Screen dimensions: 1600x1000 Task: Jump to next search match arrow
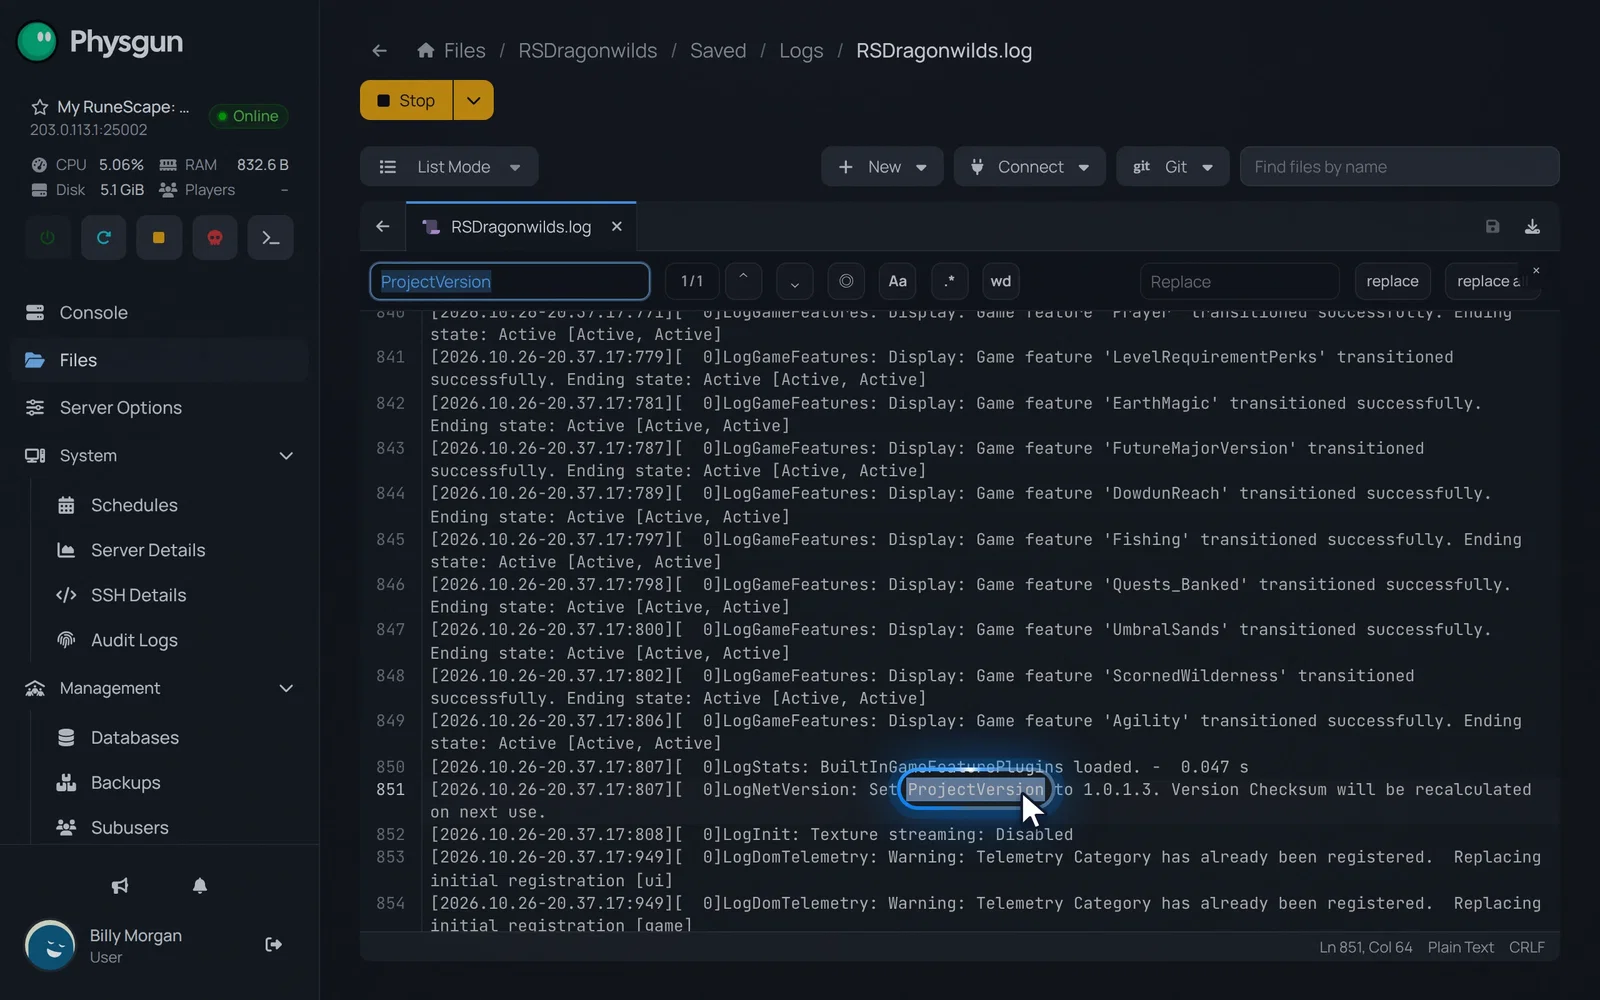pos(794,281)
